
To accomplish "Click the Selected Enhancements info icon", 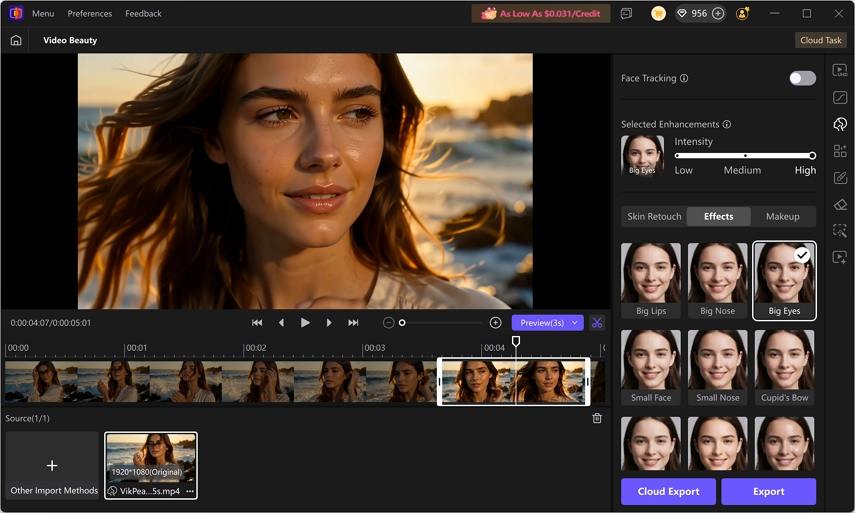I will pos(726,124).
